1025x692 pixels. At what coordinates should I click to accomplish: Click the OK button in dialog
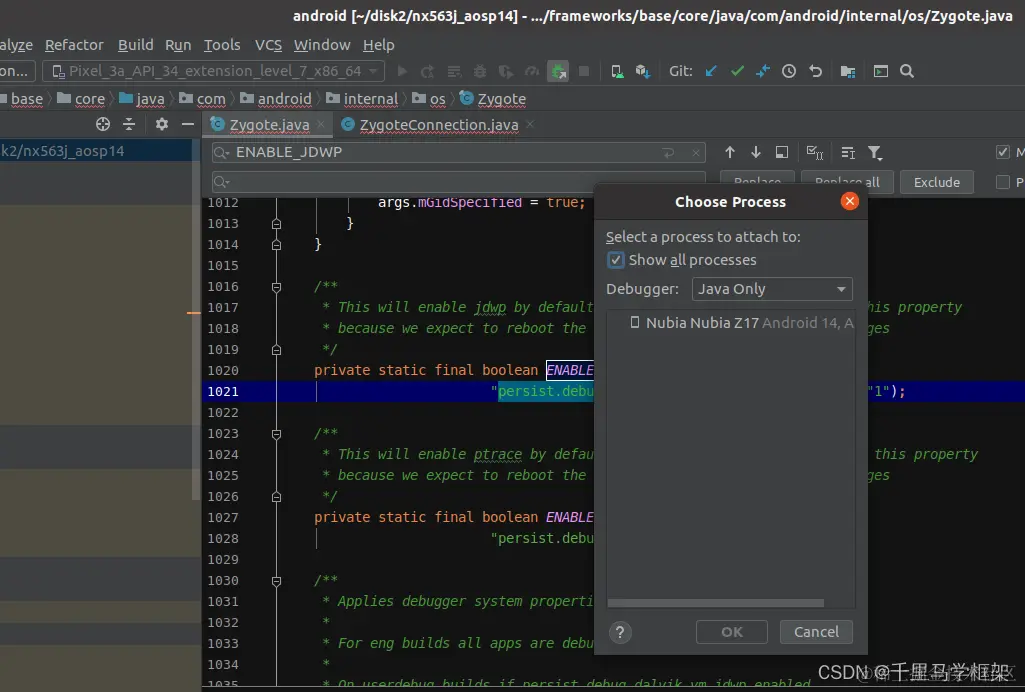click(731, 632)
